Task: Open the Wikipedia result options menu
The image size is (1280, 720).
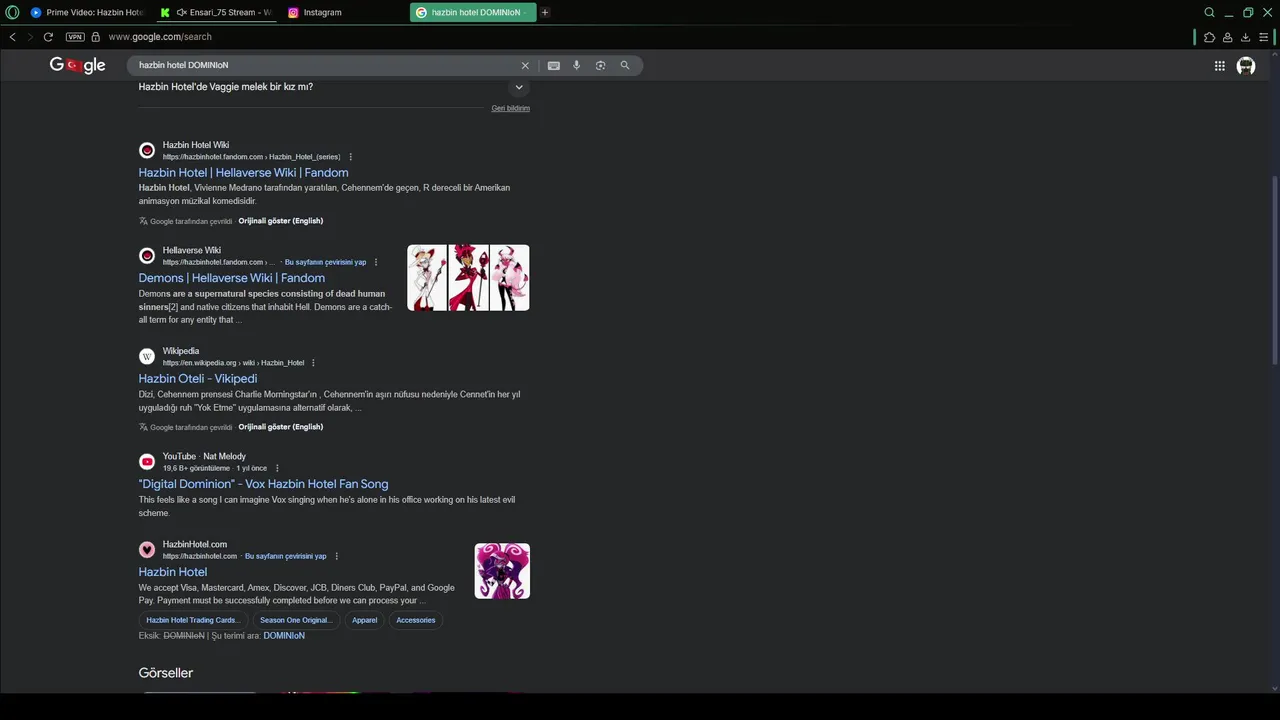Action: (313, 363)
